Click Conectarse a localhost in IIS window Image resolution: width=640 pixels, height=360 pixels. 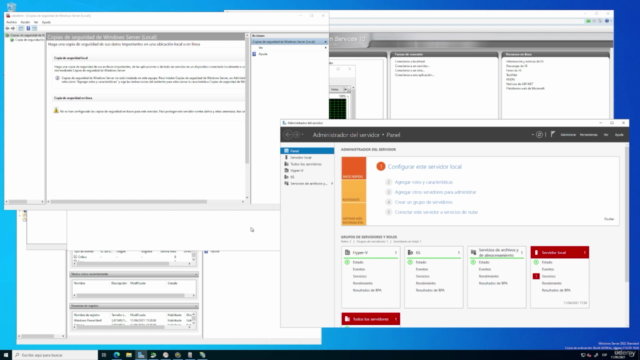pyautogui.click(x=409, y=61)
